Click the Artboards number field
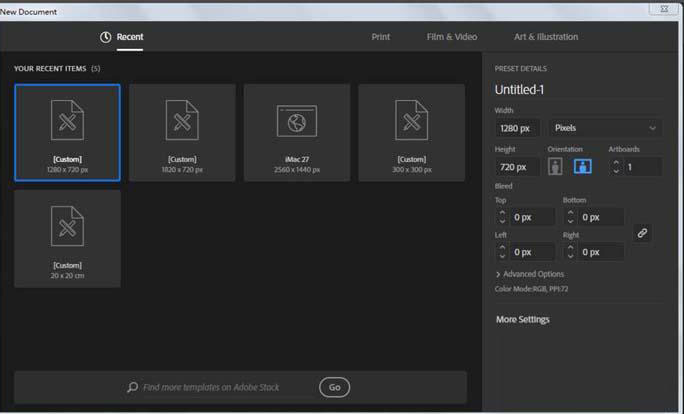 pyautogui.click(x=643, y=167)
